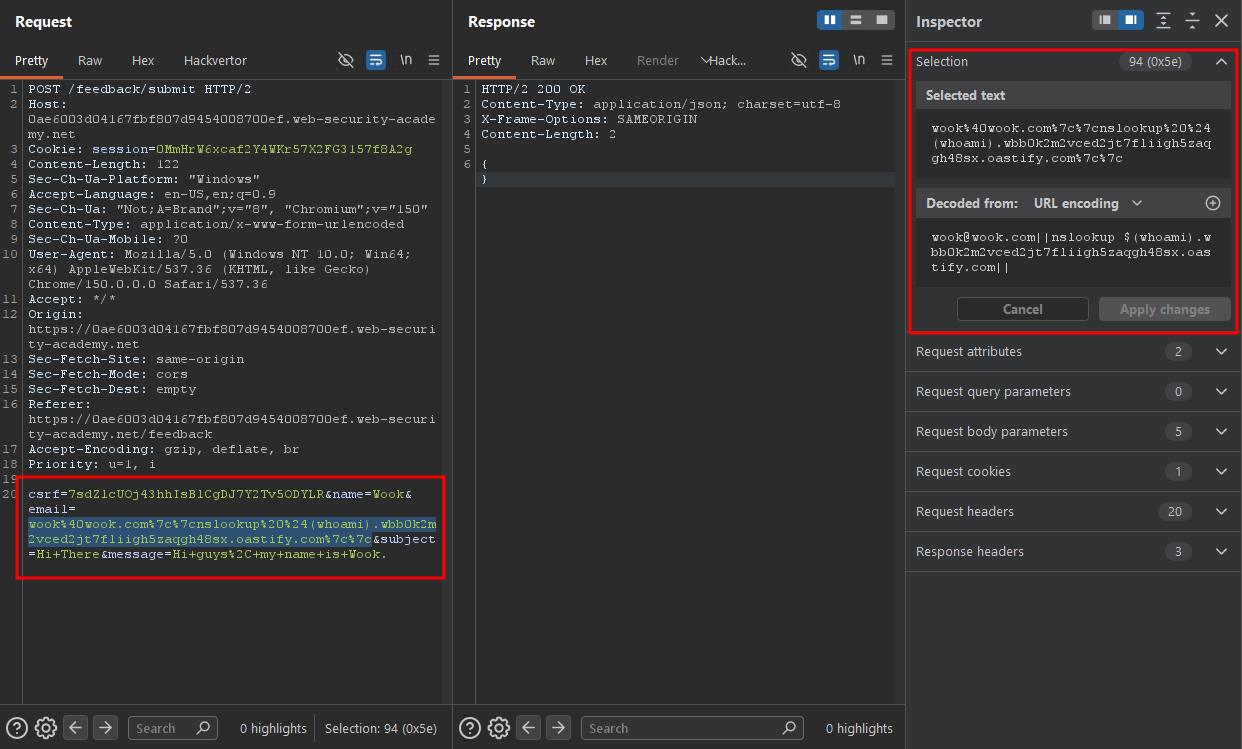Expand all Inspector sections
This screenshot has height=749, width=1242.
coord(1163,21)
